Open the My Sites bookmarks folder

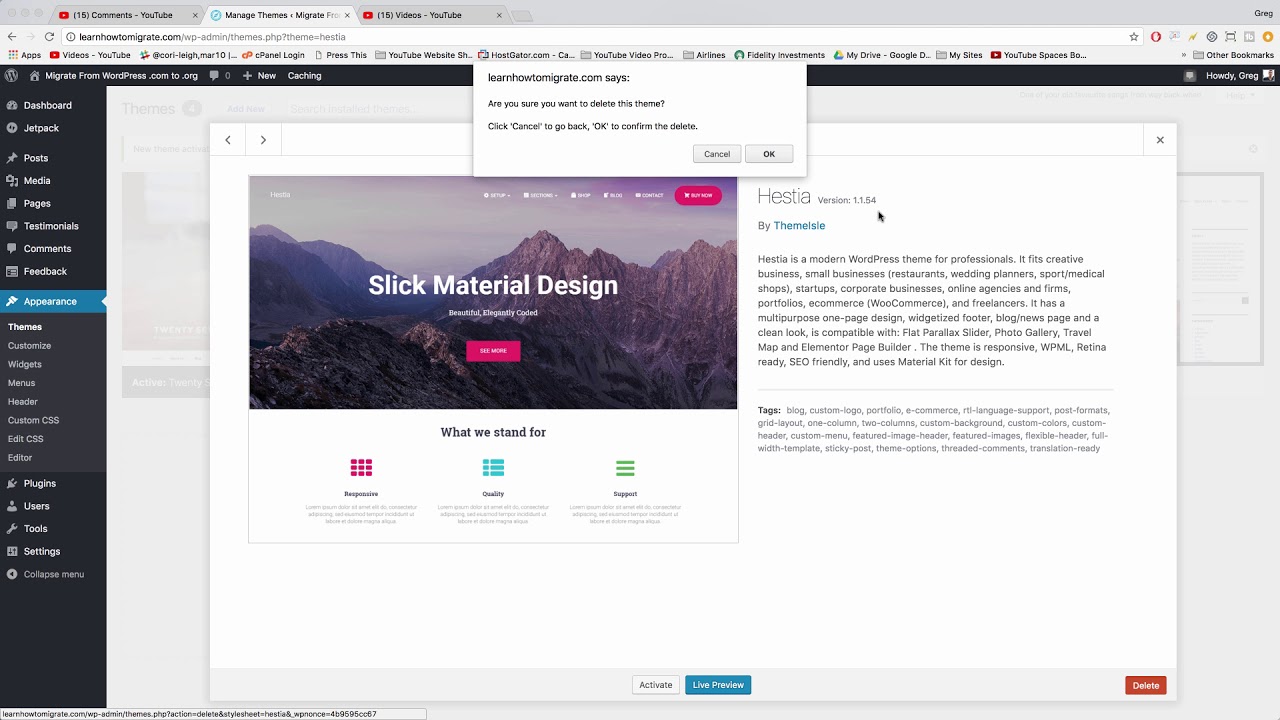tap(959, 55)
